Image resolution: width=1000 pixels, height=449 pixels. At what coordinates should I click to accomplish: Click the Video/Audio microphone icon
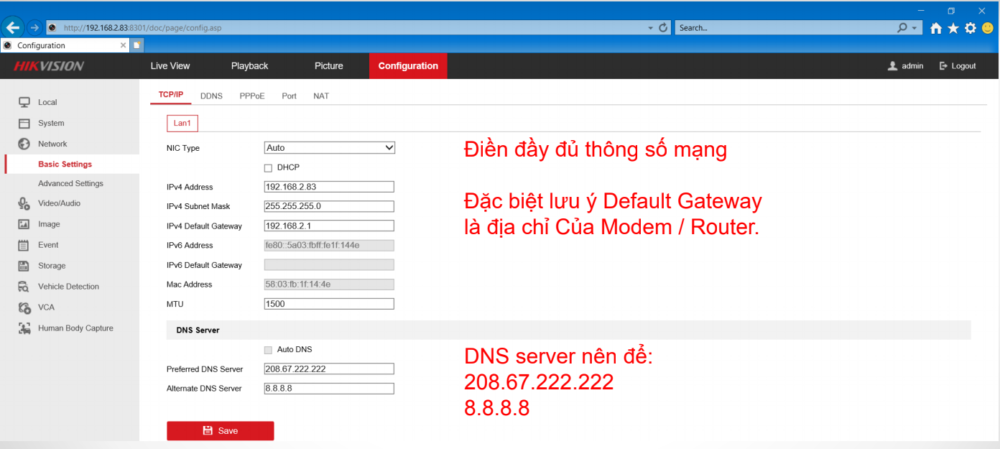coord(24,203)
